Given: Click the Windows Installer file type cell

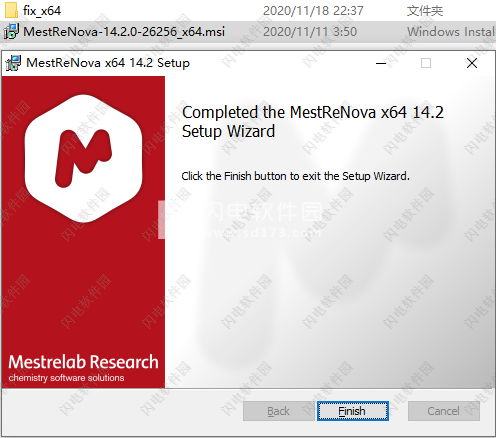Looking at the screenshot, I should coord(451,32).
